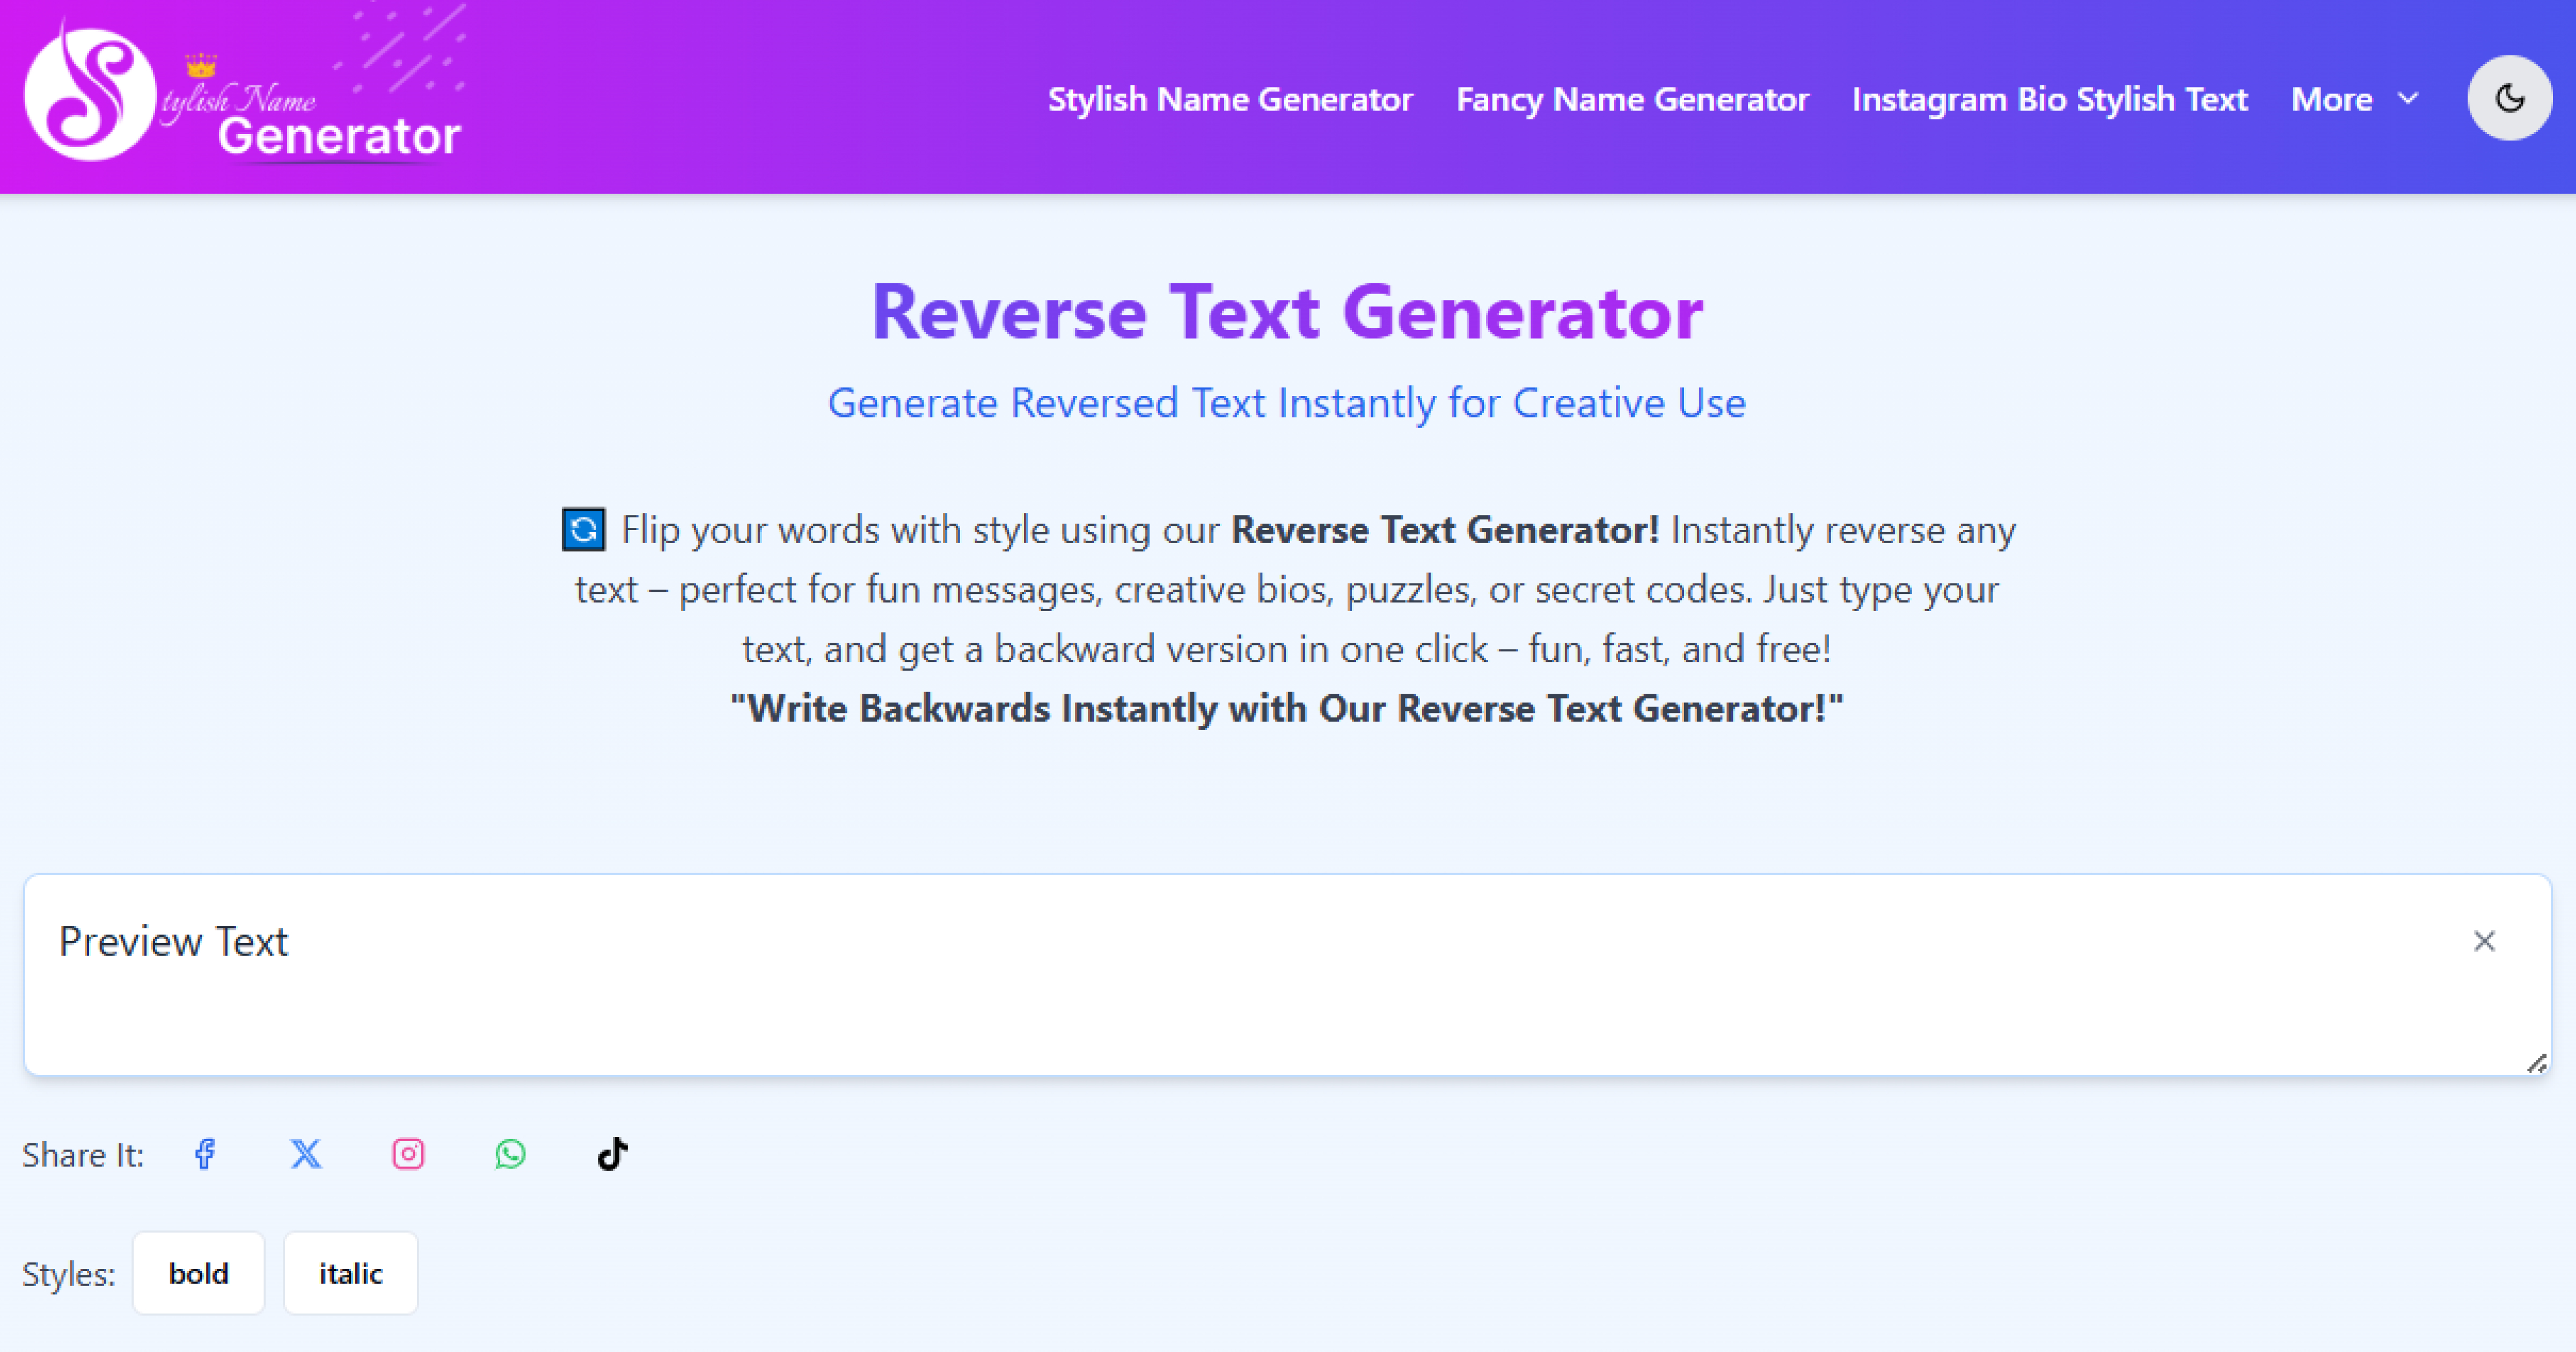Viewport: 2576px width, 1352px height.
Task: Share through WhatsApp icon
Action: coord(510,1154)
